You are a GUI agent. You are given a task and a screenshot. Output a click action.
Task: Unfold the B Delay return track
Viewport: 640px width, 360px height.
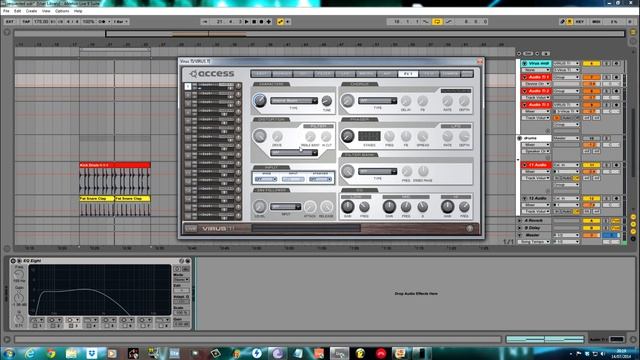tap(520, 228)
